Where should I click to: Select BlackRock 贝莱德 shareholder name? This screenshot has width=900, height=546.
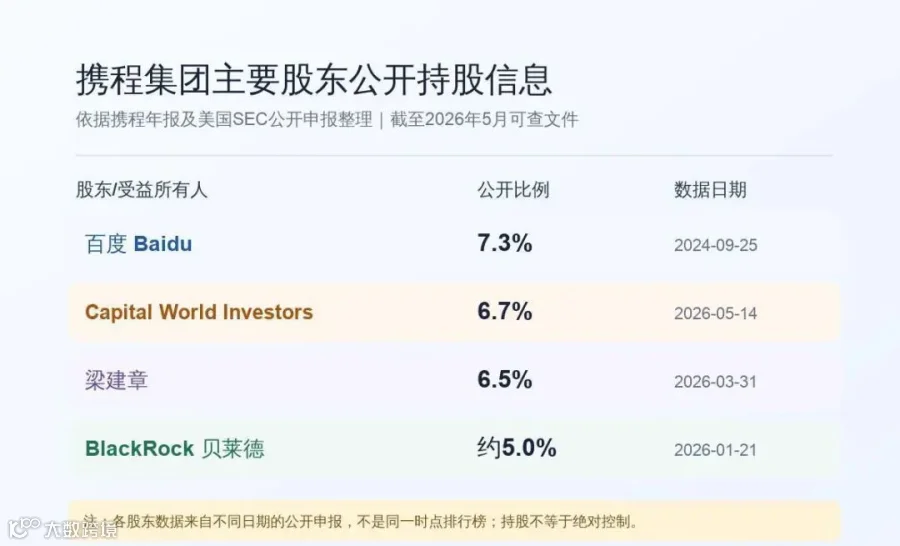tap(174, 448)
